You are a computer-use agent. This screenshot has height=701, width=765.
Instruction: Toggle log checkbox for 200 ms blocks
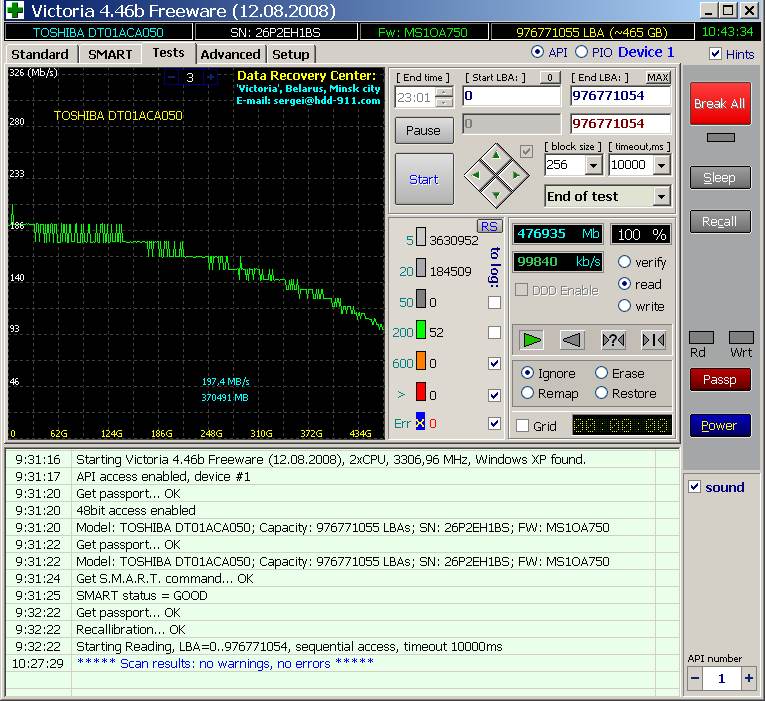(494, 333)
